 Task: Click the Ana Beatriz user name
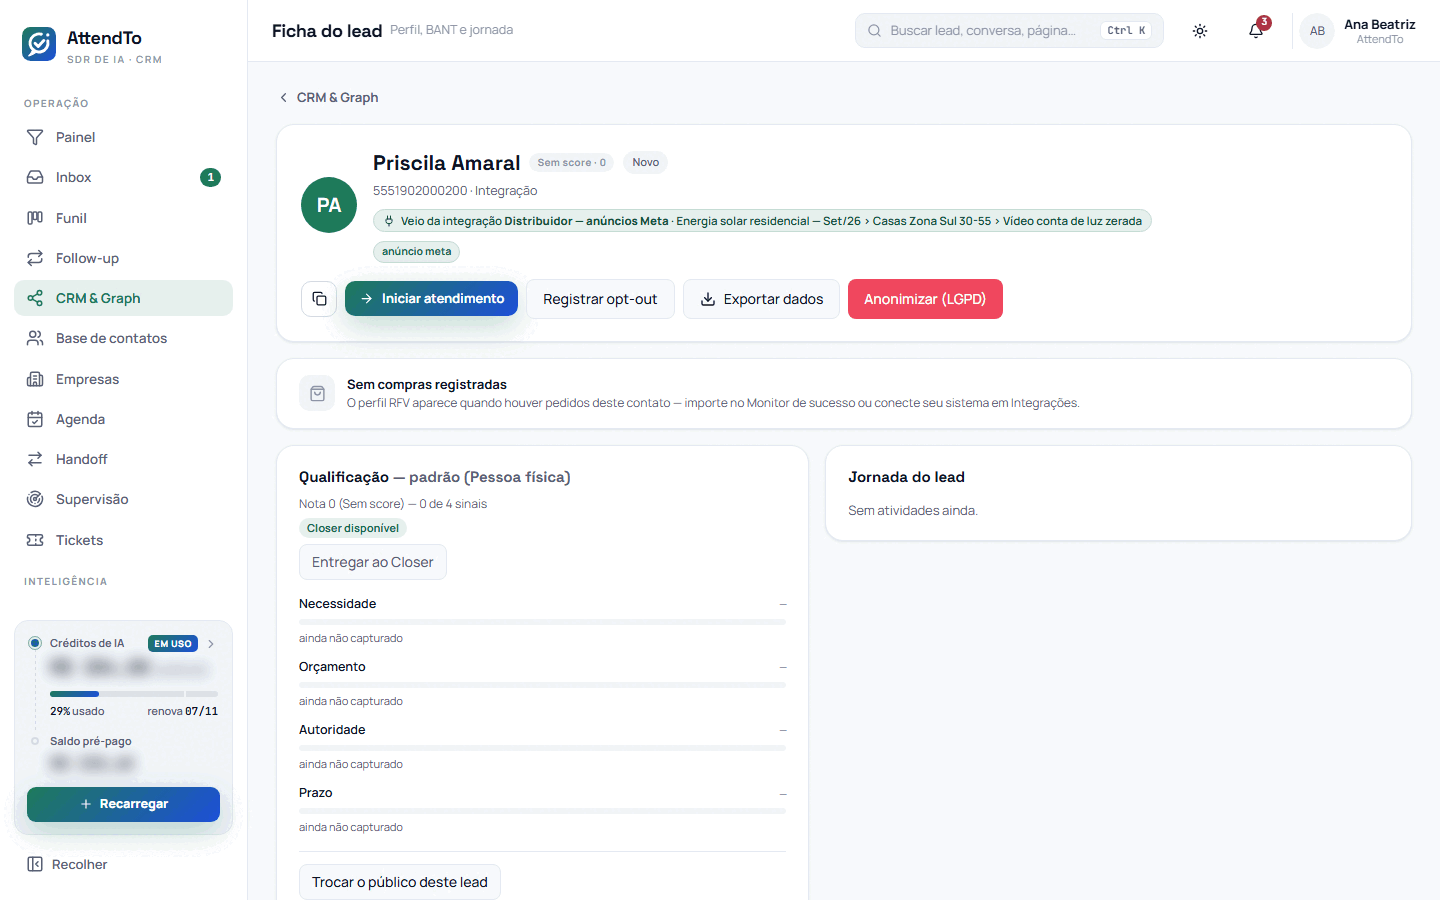[x=1380, y=24]
